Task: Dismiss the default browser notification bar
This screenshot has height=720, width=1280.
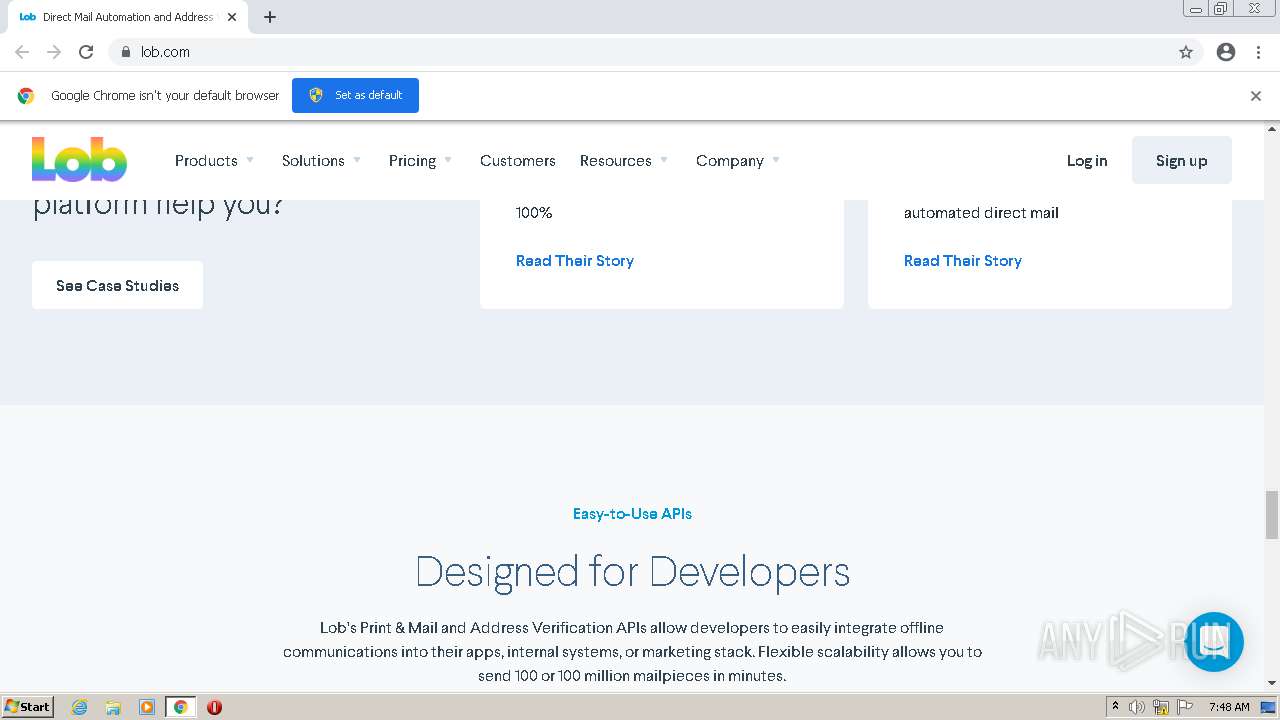Action: (1256, 96)
